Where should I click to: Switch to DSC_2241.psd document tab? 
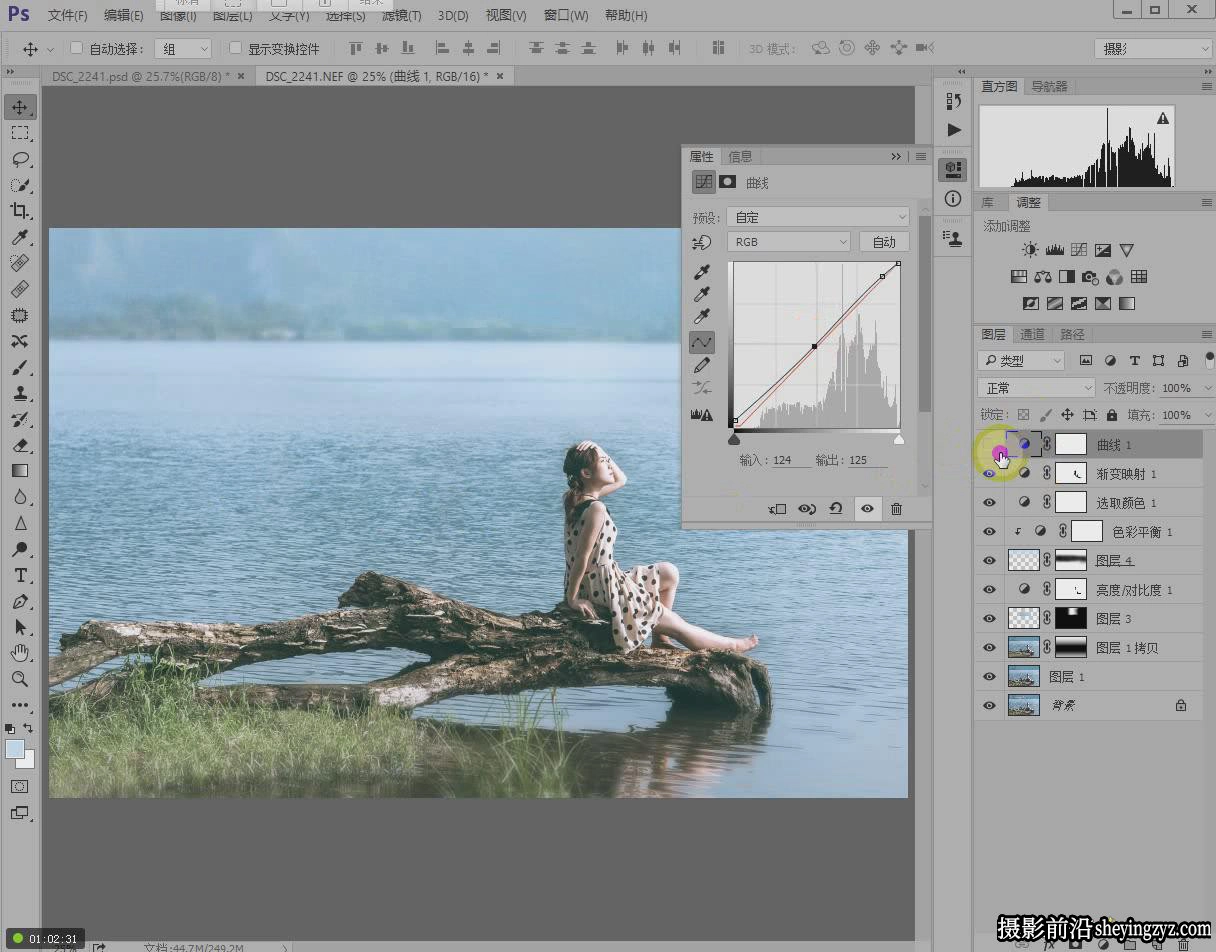(140, 76)
